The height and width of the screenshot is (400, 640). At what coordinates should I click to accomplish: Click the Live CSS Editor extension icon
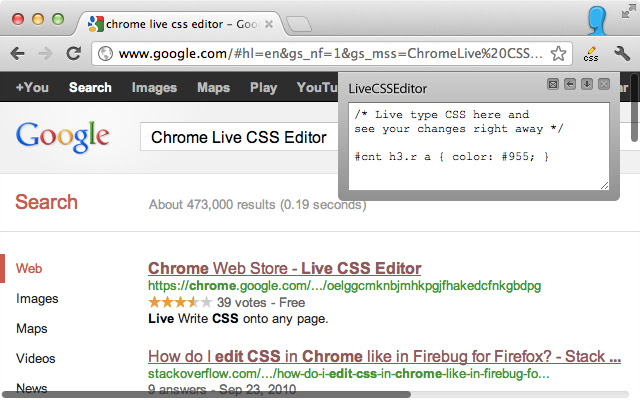coord(591,53)
